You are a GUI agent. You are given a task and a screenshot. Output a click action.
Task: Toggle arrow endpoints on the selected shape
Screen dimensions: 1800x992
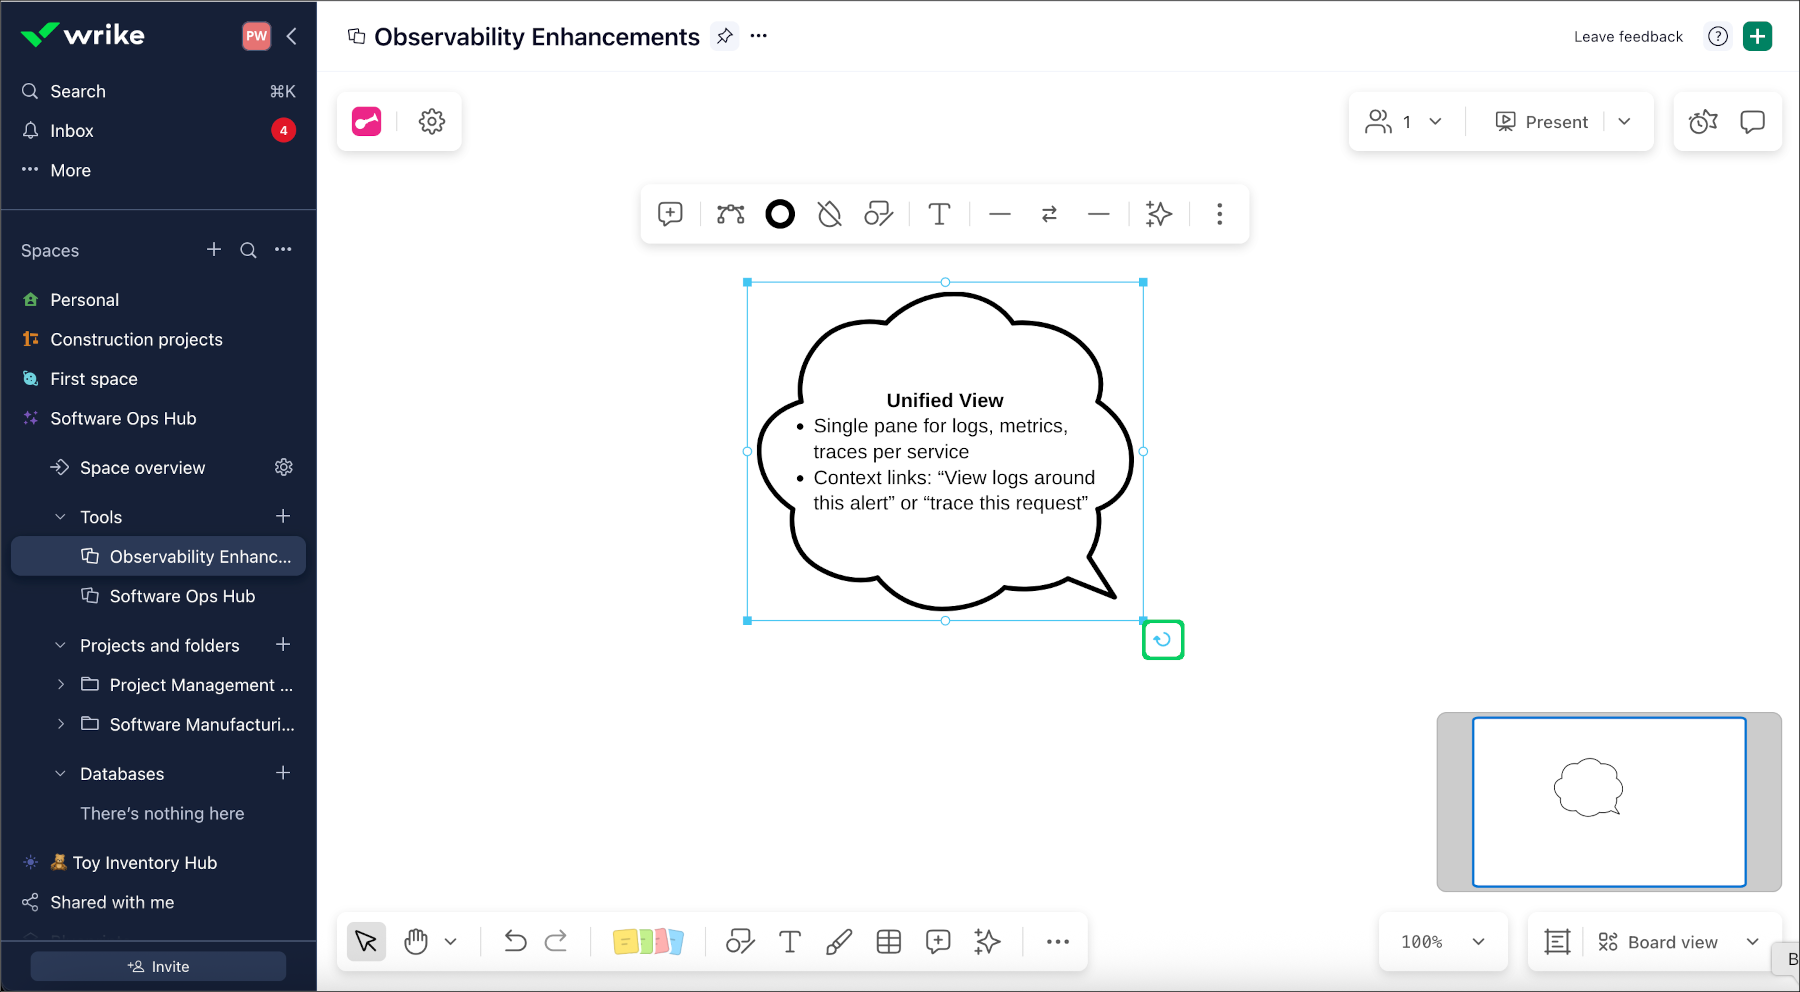[x=1048, y=213]
